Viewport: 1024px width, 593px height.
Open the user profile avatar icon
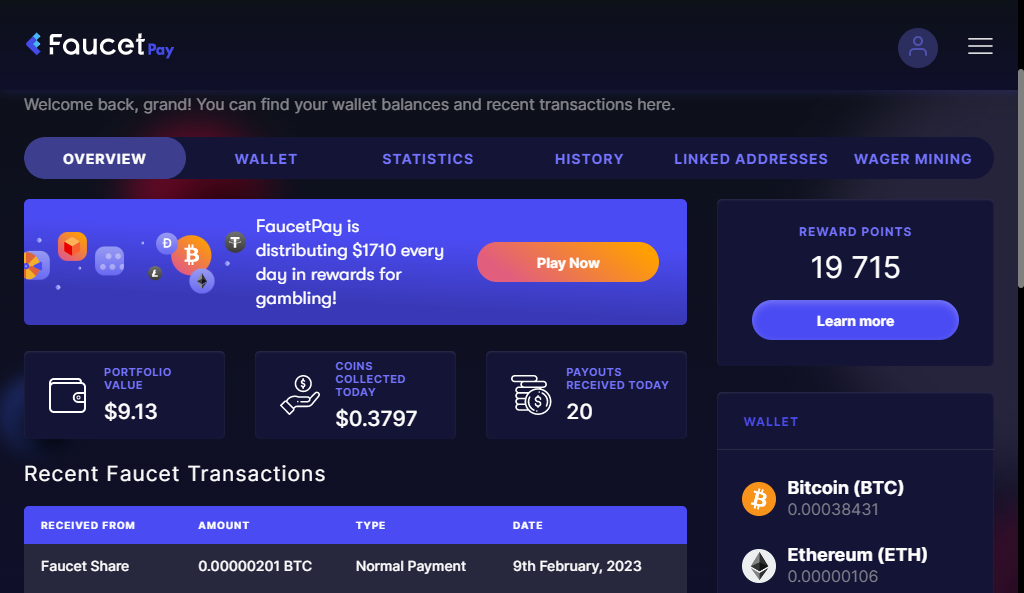(x=918, y=48)
